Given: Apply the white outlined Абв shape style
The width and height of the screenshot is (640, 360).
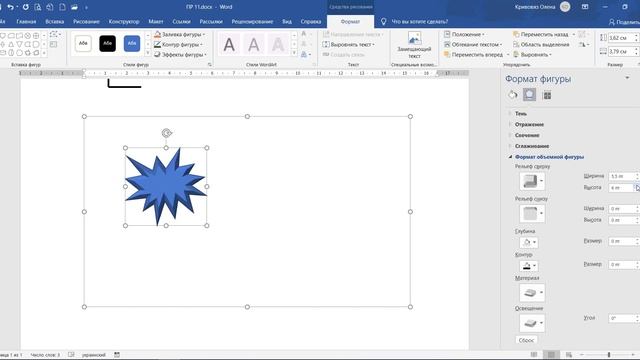Looking at the screenshot, I should point(83,43).
